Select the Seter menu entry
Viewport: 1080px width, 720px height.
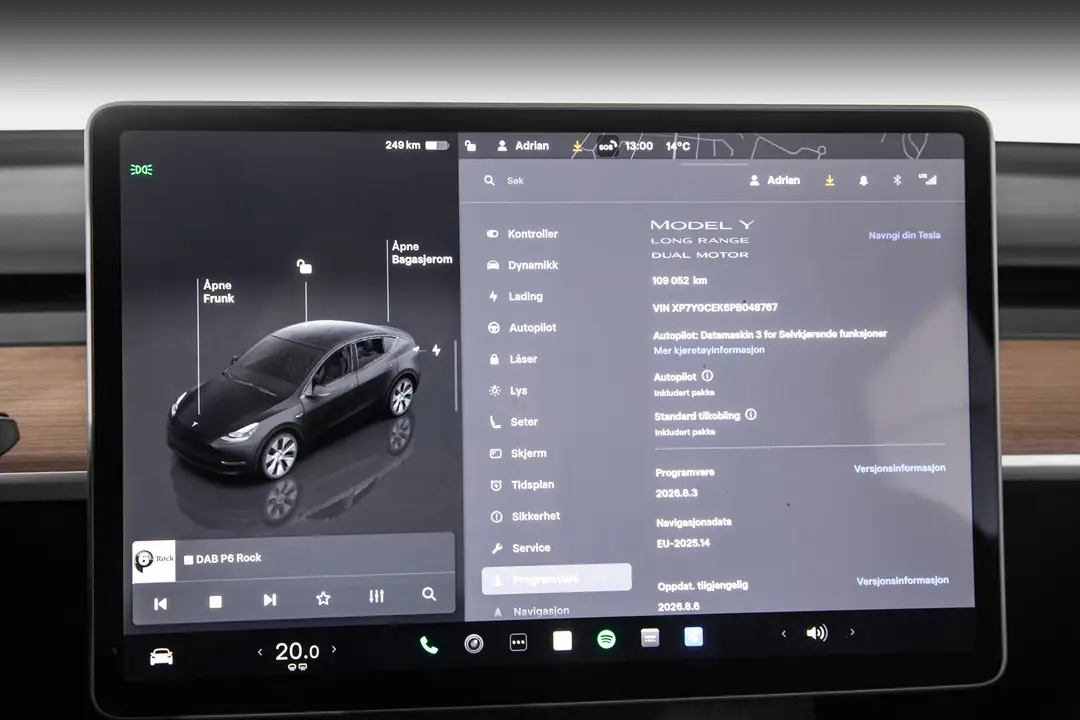coord(514,422)
